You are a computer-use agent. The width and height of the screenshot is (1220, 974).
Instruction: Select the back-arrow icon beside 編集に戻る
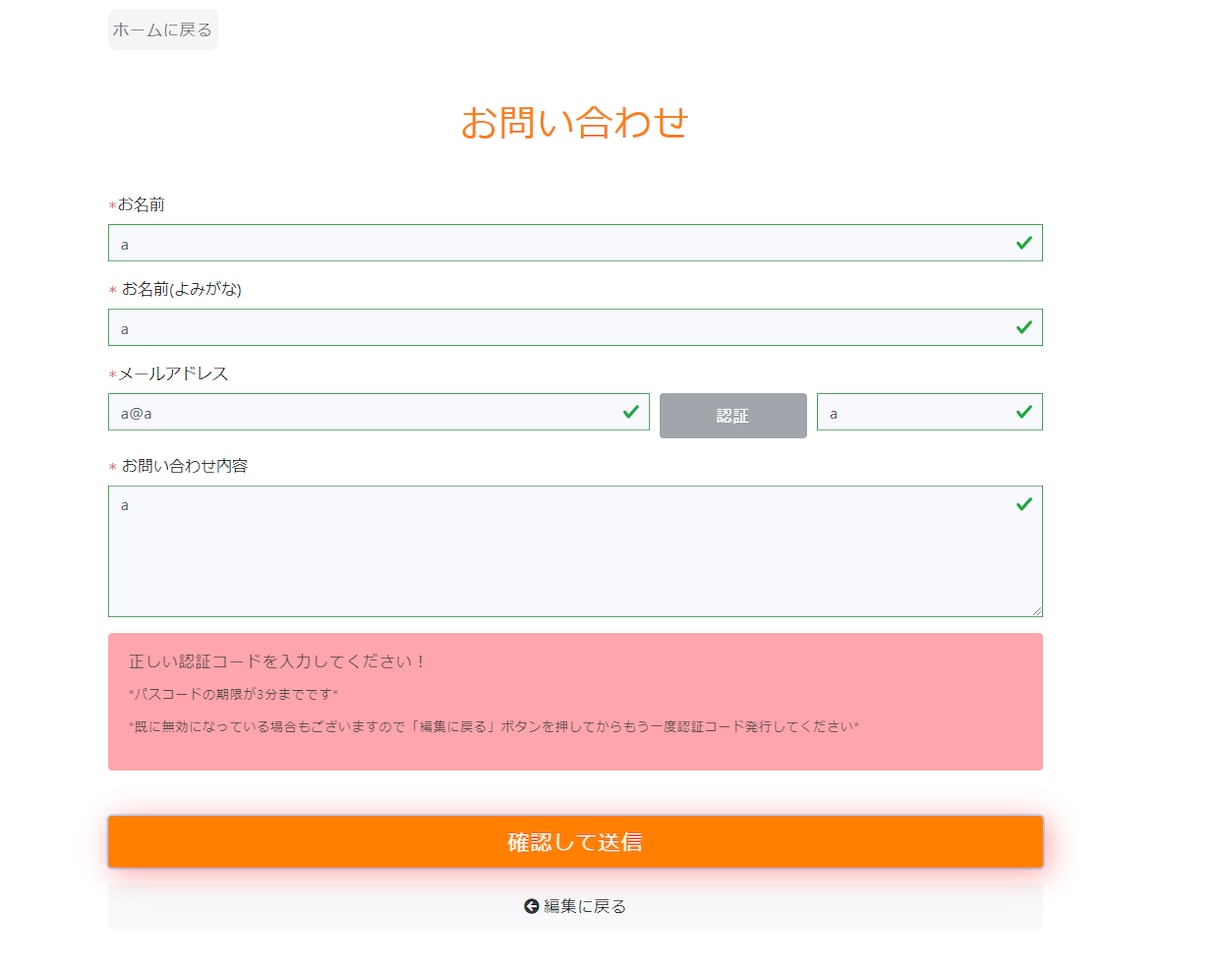531,906
